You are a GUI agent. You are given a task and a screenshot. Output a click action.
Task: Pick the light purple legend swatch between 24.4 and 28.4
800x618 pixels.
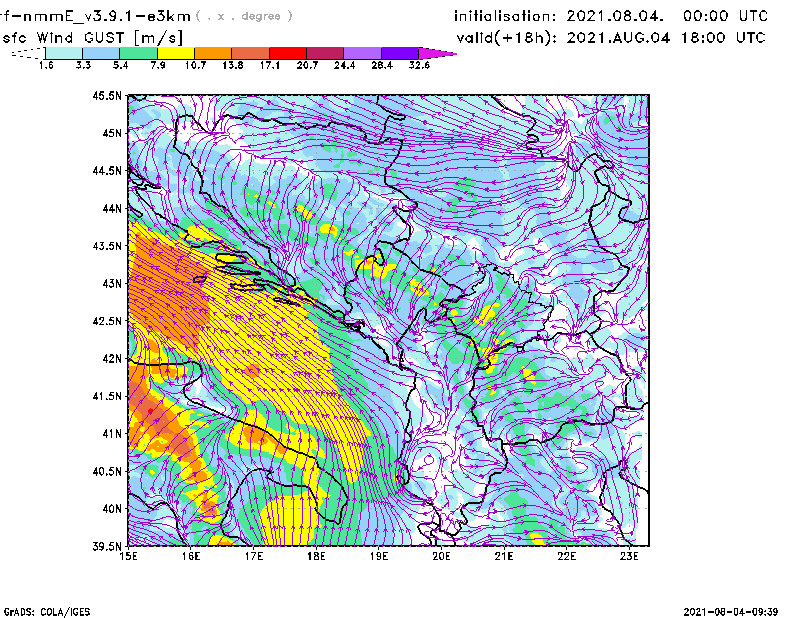pyautogui.click(x=363, y=53)
